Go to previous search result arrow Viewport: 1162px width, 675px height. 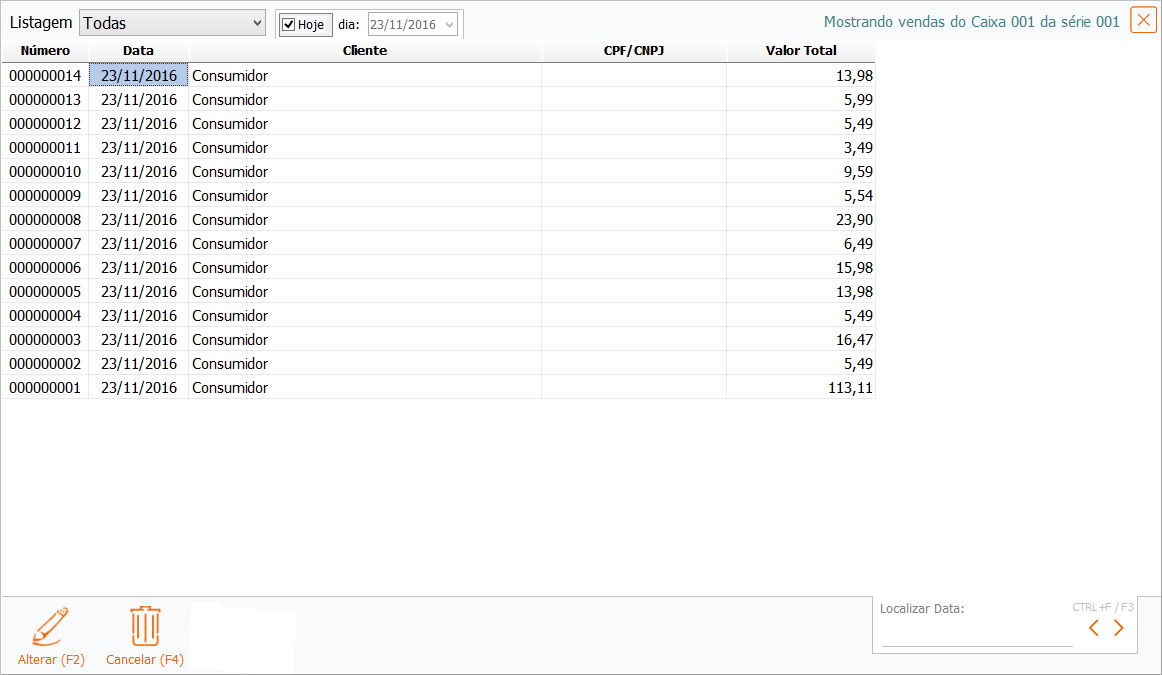pyautogui.click(x=1094, y=629)
